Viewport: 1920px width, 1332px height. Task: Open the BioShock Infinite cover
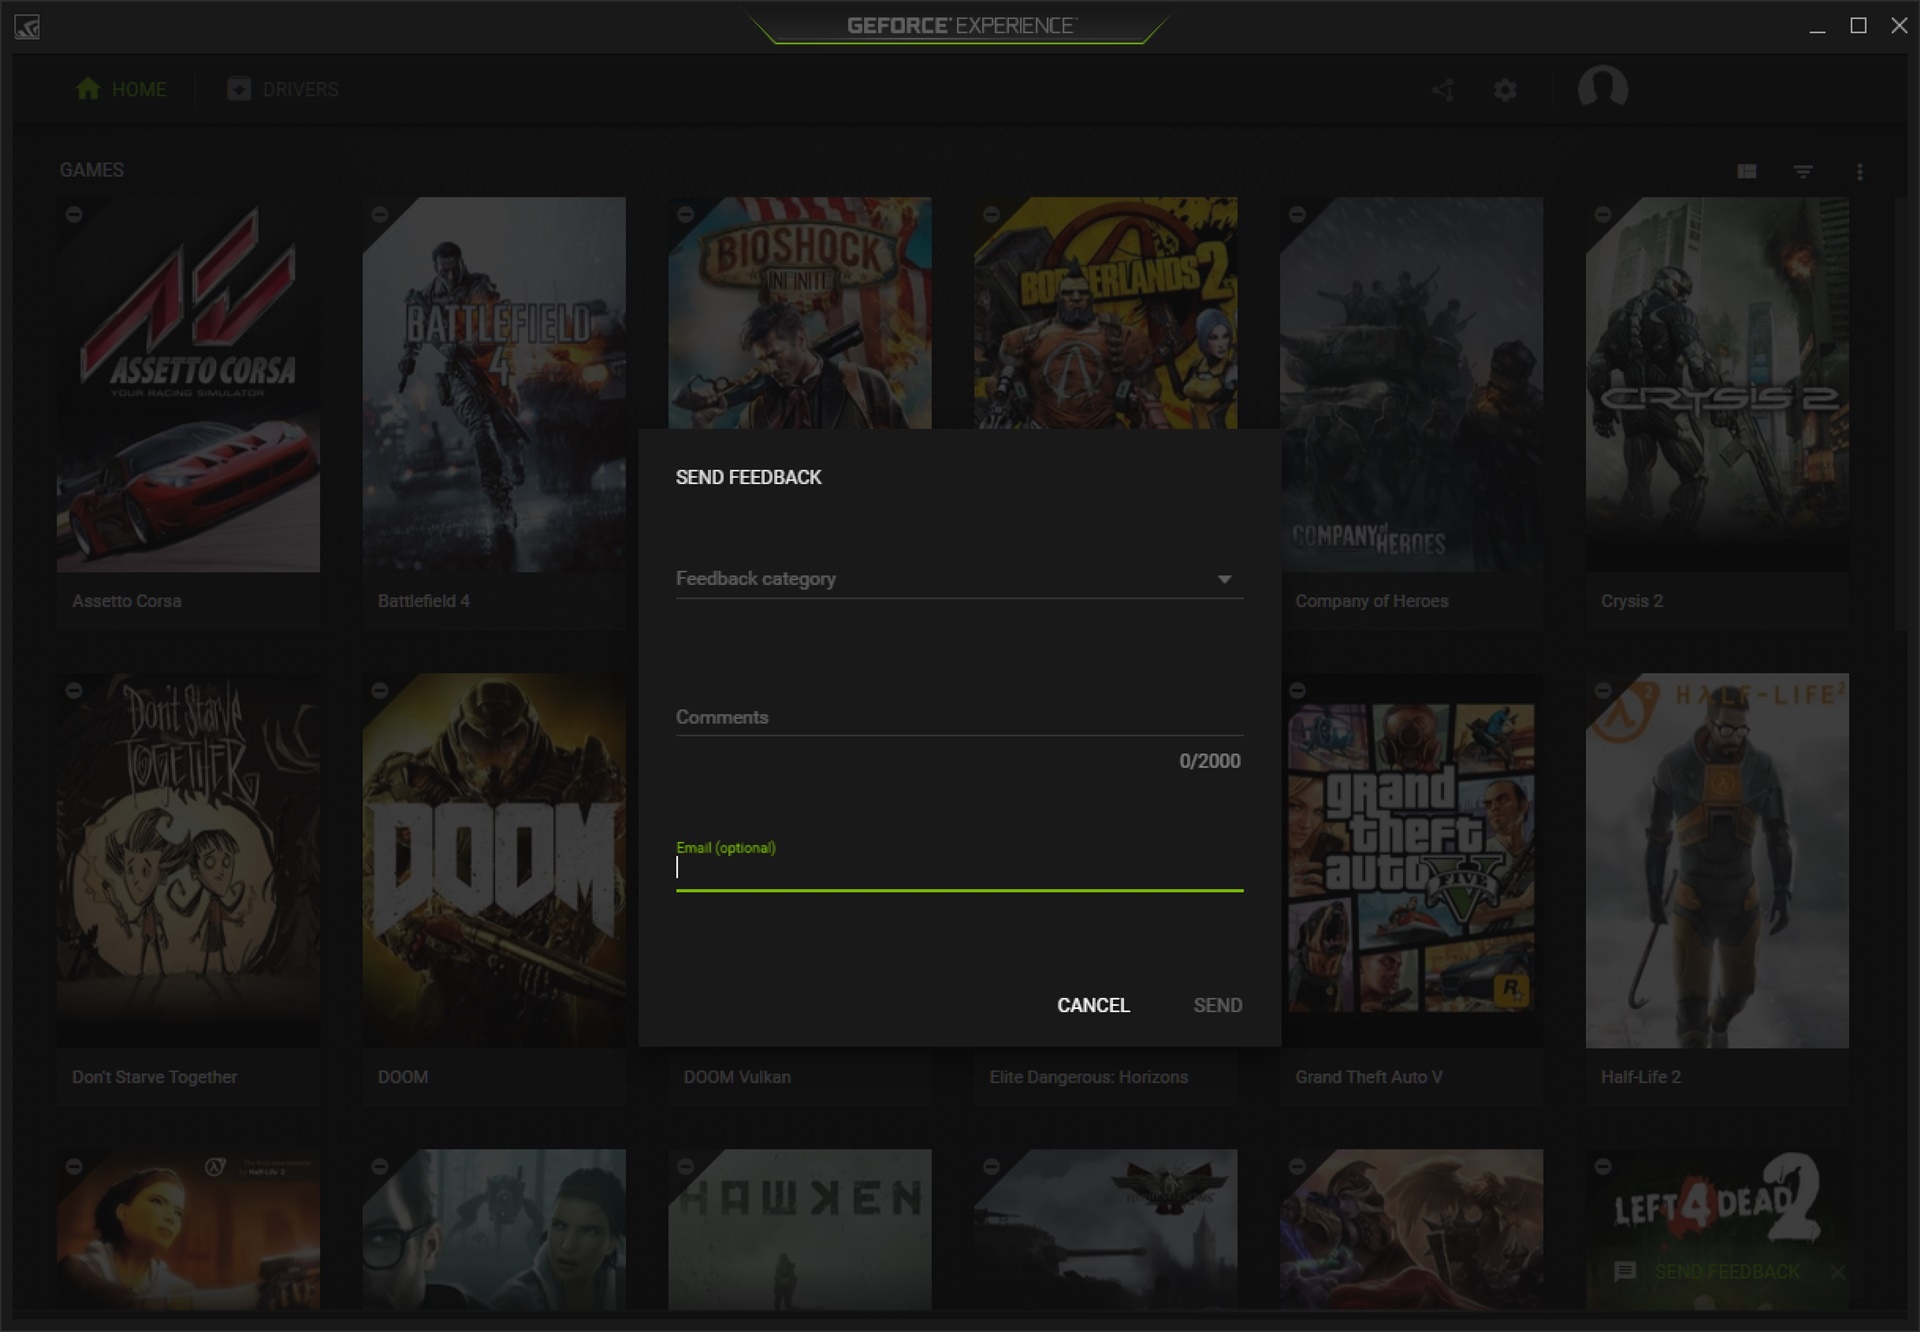[800, 313]
